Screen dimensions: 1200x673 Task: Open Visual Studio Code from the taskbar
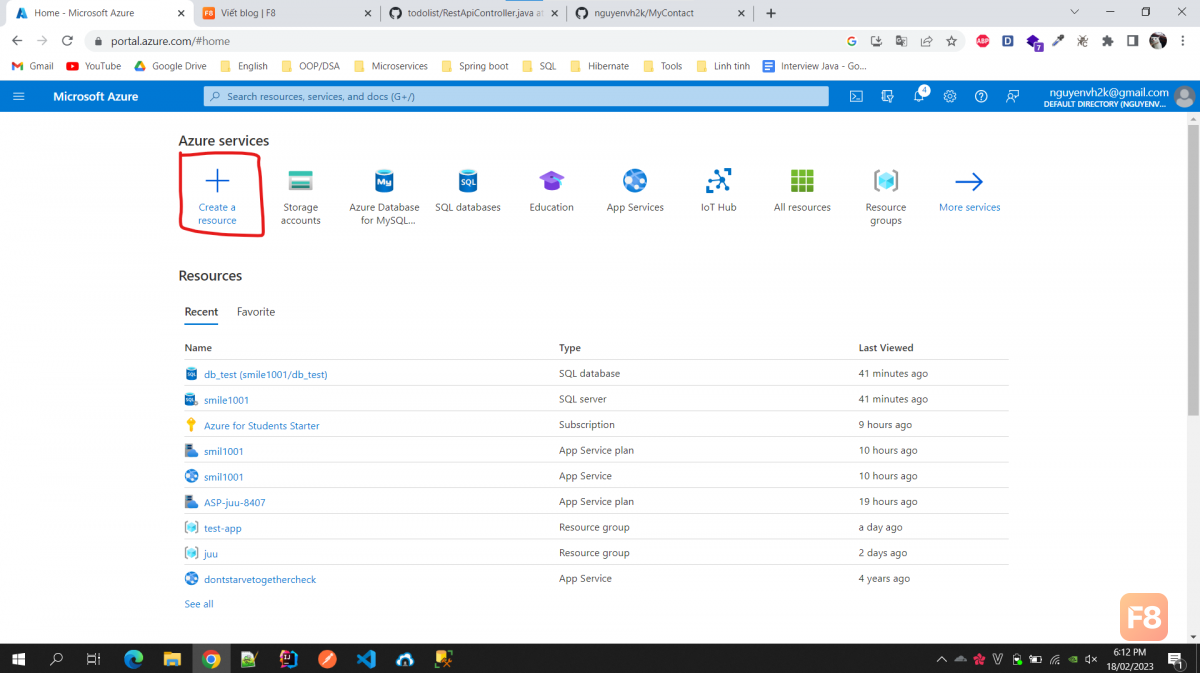coord(366,659)
